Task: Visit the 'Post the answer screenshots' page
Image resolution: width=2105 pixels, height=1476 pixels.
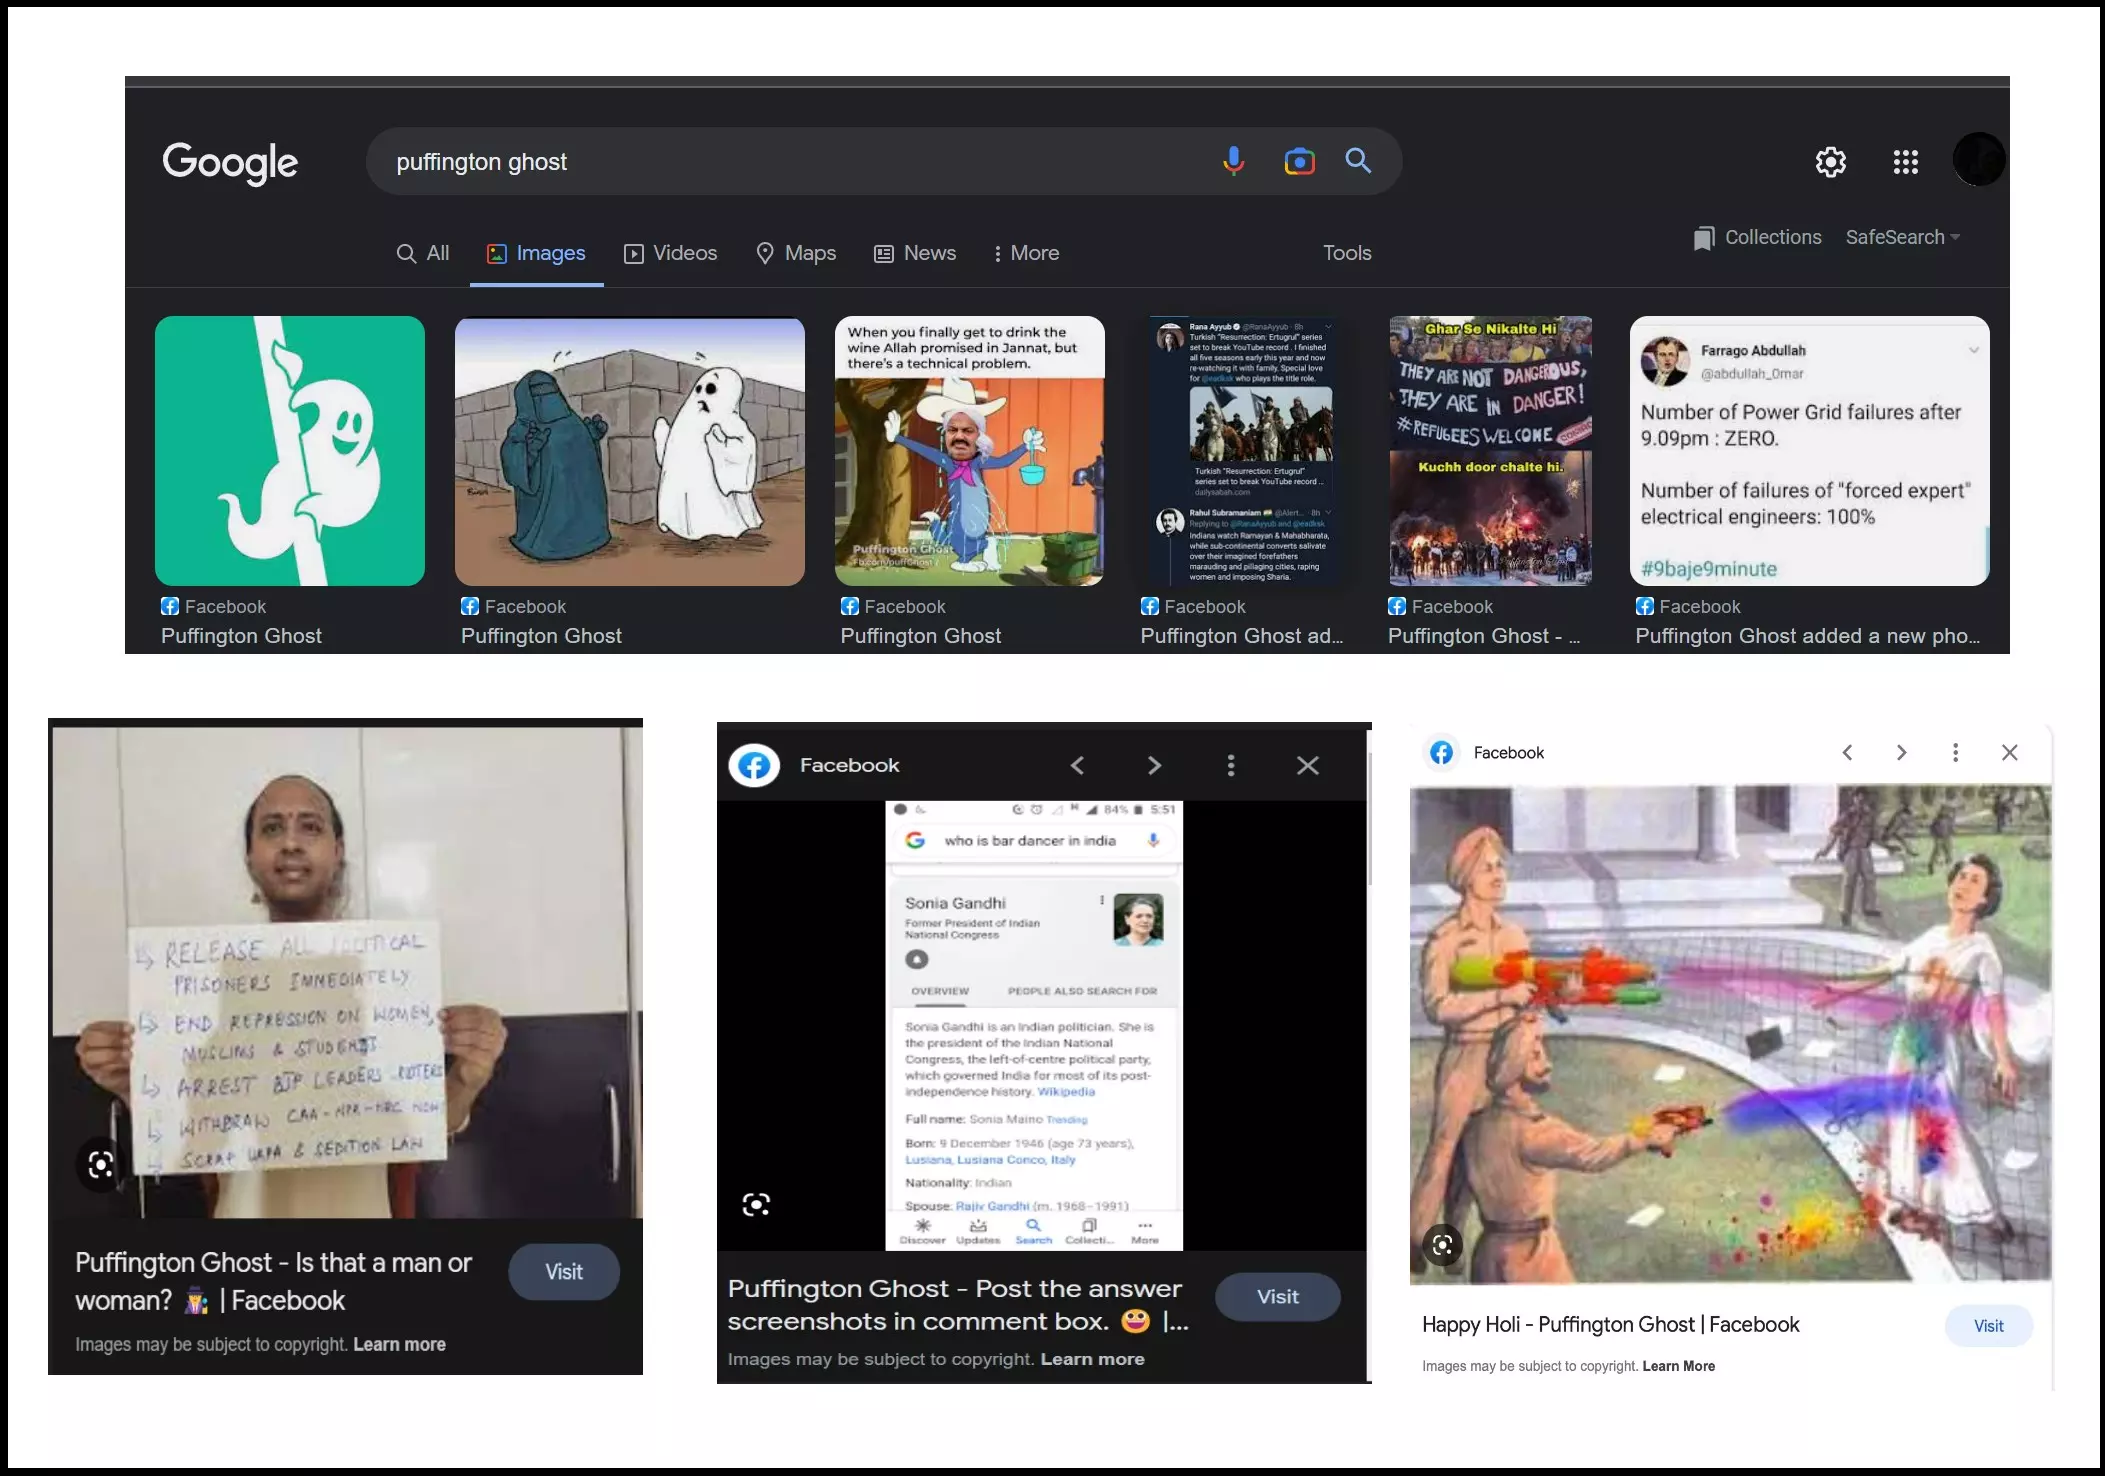Action: tap(1278, 1297)
